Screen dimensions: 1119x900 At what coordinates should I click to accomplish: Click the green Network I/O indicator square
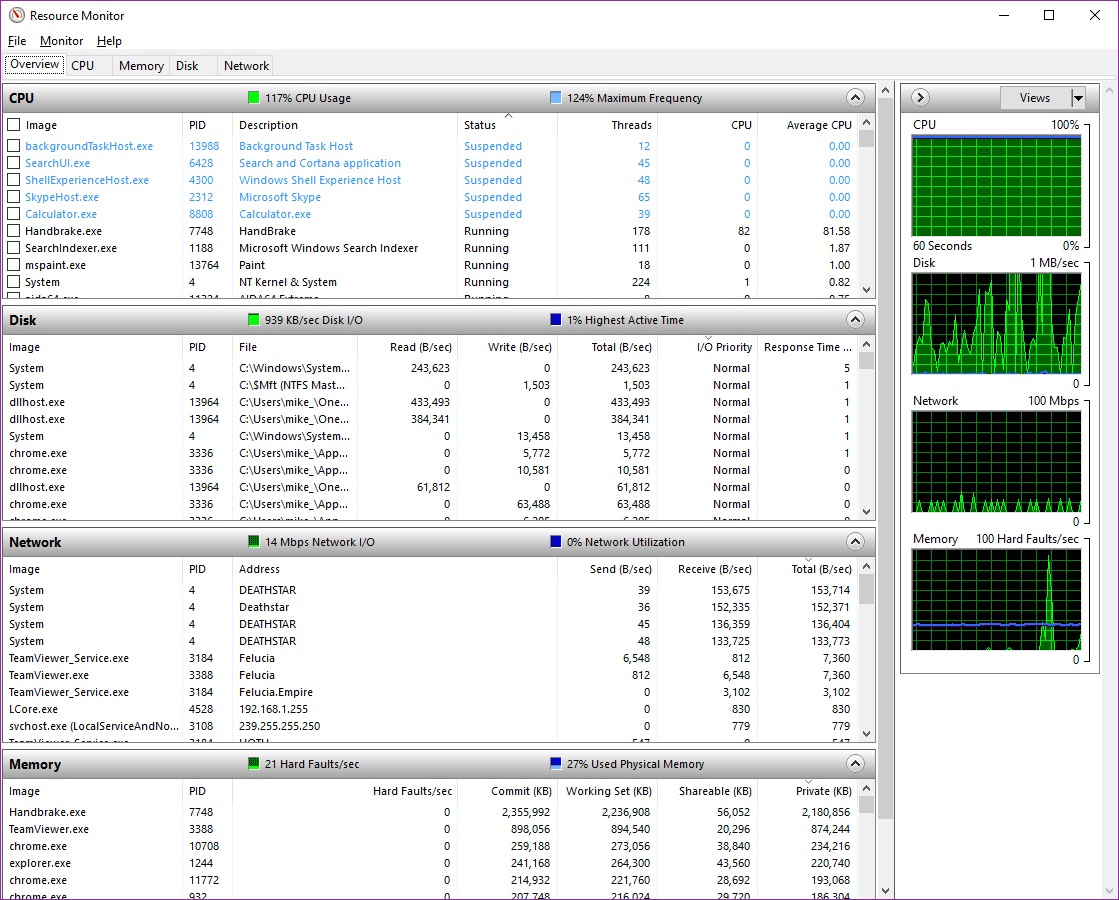(x=254, y=542)
